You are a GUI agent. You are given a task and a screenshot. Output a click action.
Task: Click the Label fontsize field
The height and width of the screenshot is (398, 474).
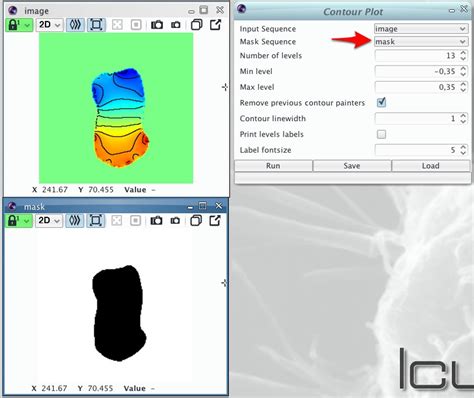click(417, 150)
